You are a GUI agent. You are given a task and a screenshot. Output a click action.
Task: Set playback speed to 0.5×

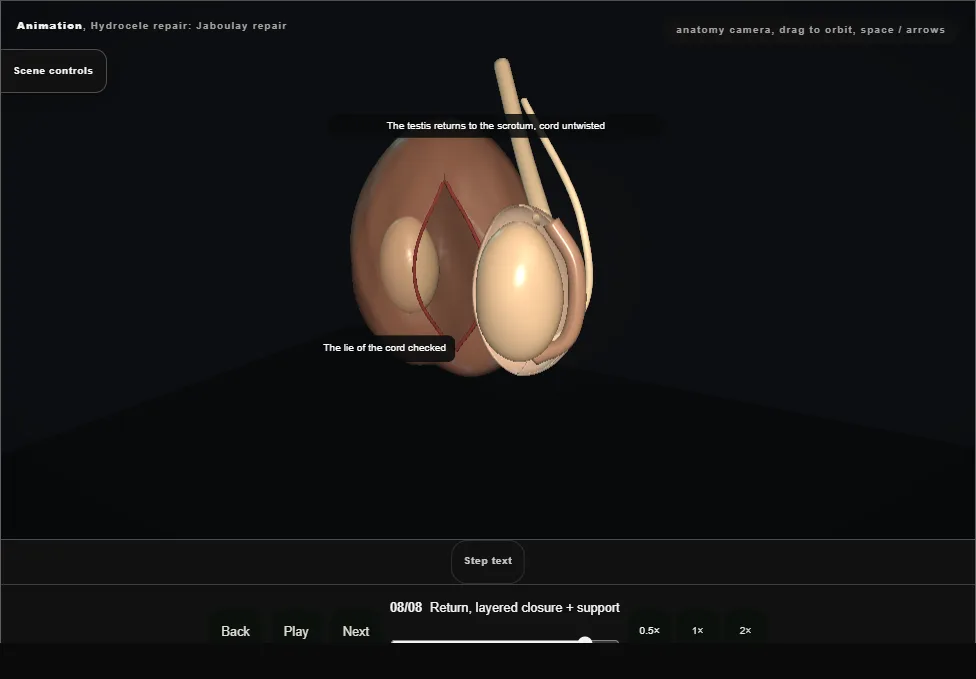click(x=649, y=630)
